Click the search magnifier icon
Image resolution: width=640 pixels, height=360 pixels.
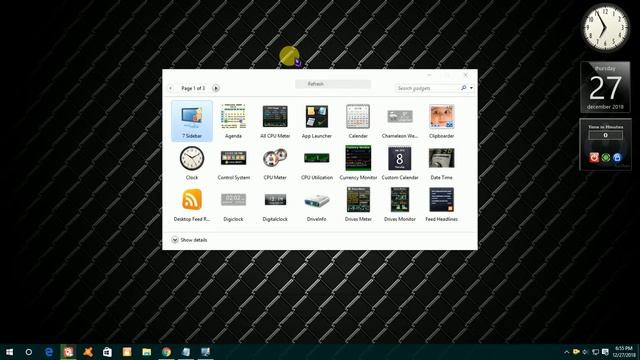pos(464,88)
